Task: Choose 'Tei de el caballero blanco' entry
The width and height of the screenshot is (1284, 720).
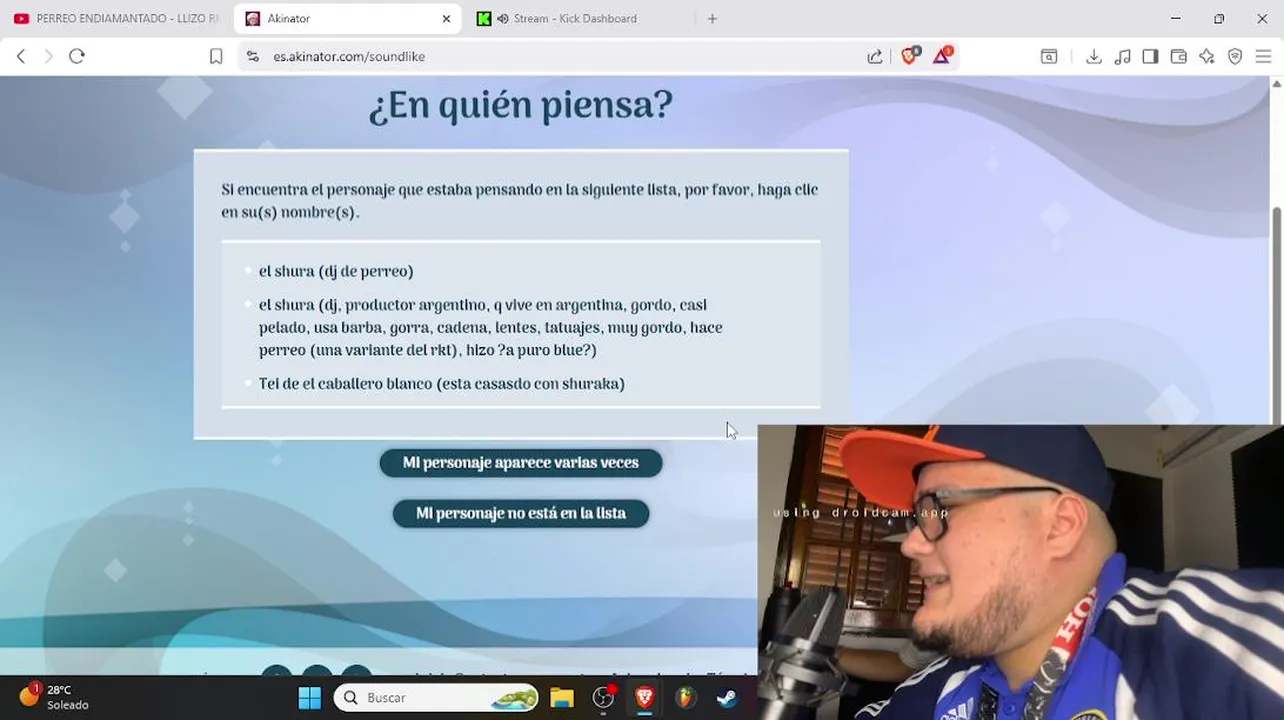Action: click(x=441, y=384)
